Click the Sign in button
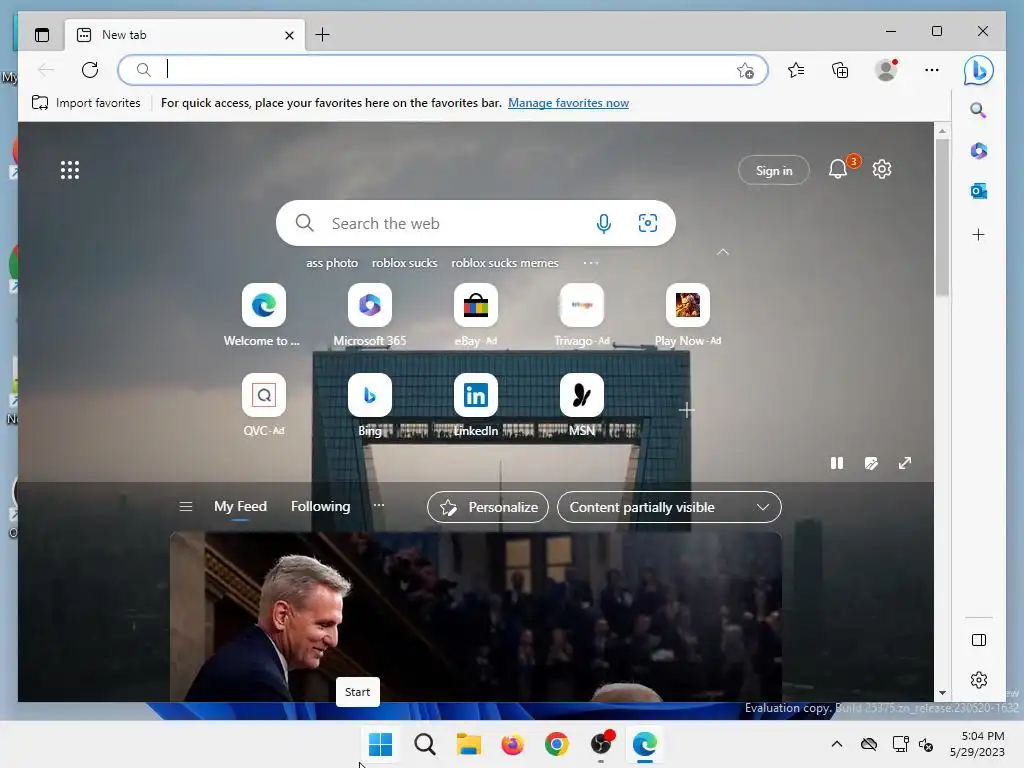The height and width of the screenshot is (768, 1024). (x=774, y=170)
